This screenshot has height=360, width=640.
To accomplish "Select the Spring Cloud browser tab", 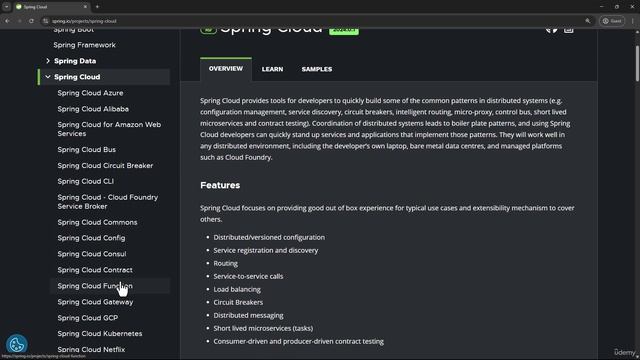I will click(x=51, y=7).
